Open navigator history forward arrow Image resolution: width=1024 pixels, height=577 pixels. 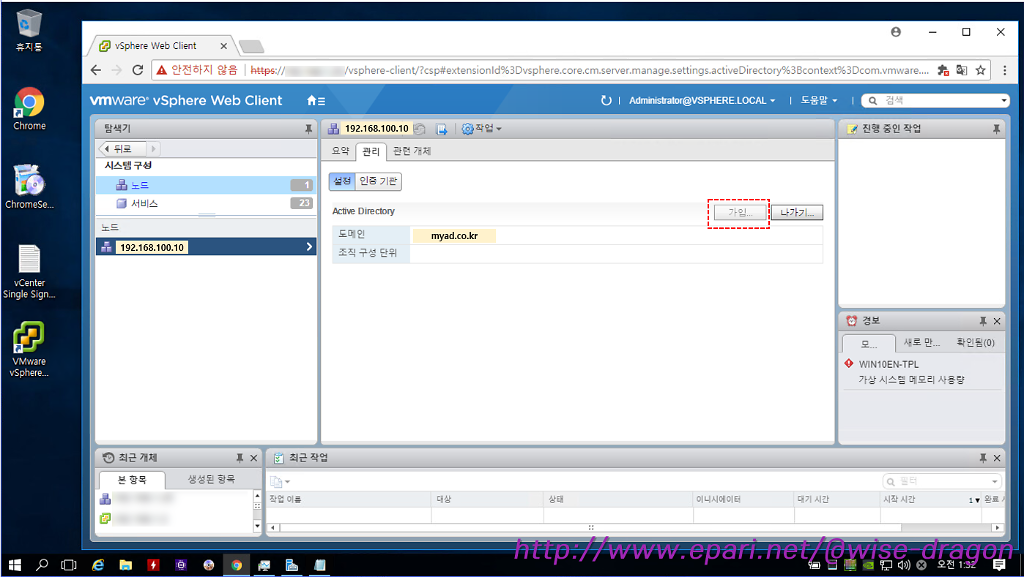pyautogui.click(x=153, y=149)
